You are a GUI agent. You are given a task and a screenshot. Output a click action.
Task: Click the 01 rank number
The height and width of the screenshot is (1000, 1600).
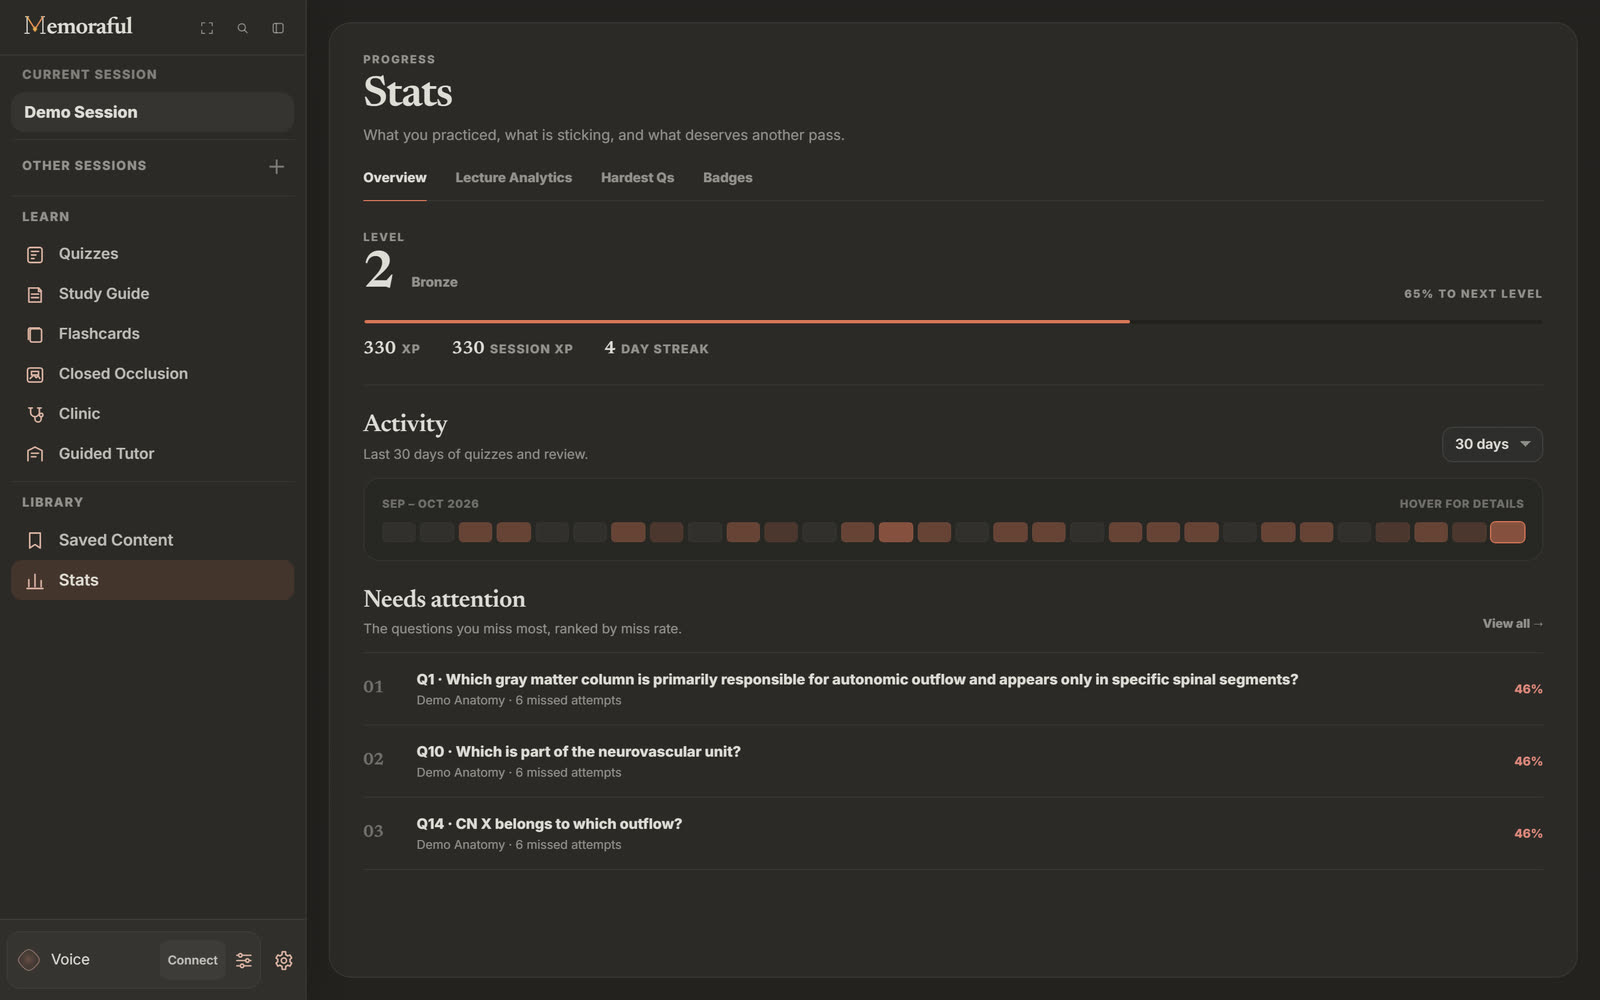[373, 687]
